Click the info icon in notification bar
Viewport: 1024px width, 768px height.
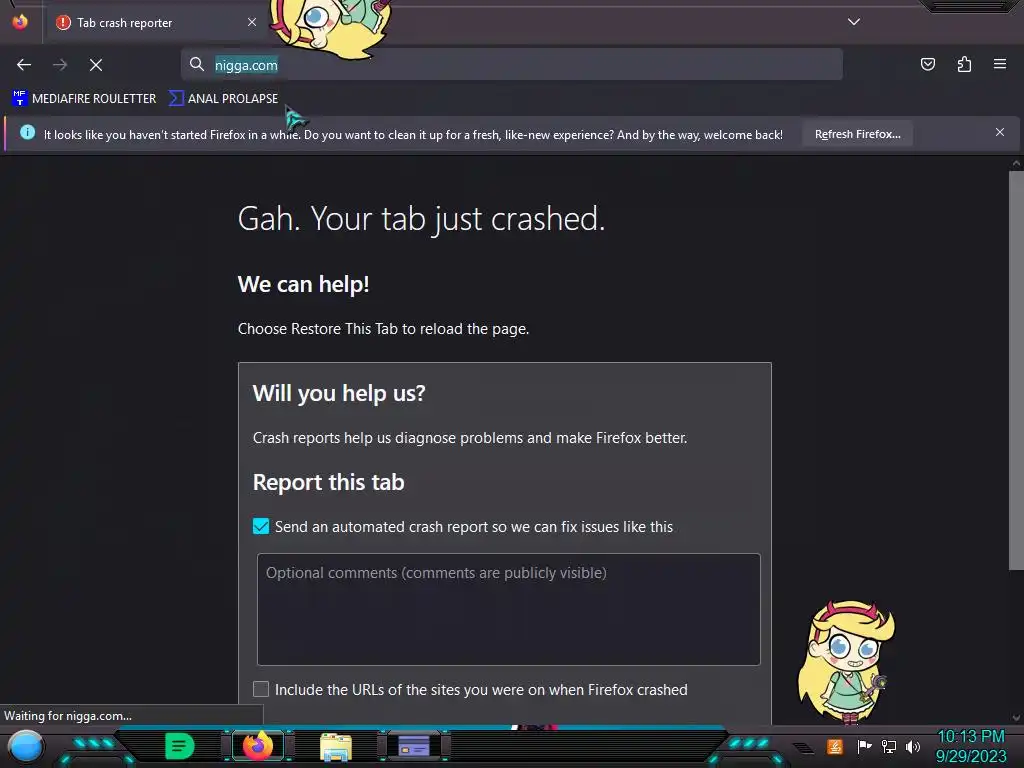pos(27,133)
